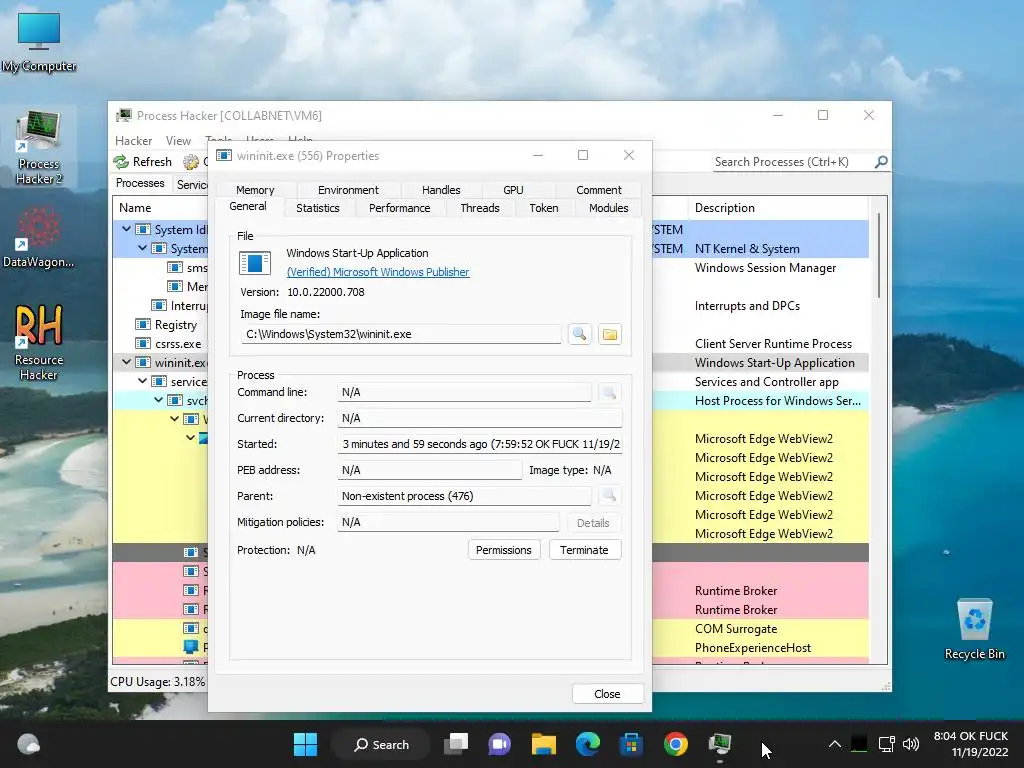The image size is (1024, 768).
Task: Click the Terminate button
Action: (584, 550)
